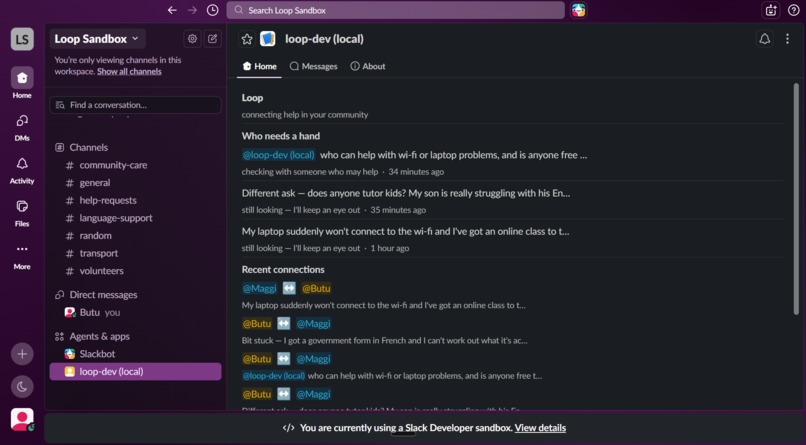Click the @loop-dev (local) mention under Who needs a hand

click(279, 155)
